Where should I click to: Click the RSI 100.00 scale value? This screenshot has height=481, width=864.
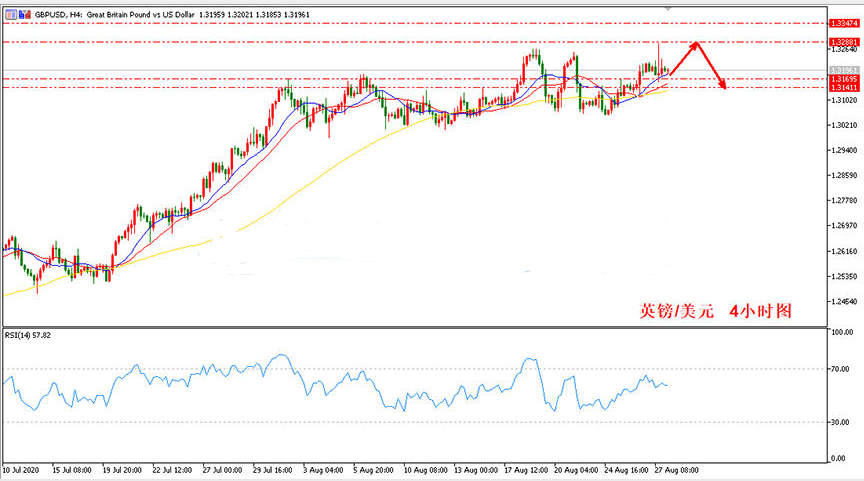pos(843,332)
